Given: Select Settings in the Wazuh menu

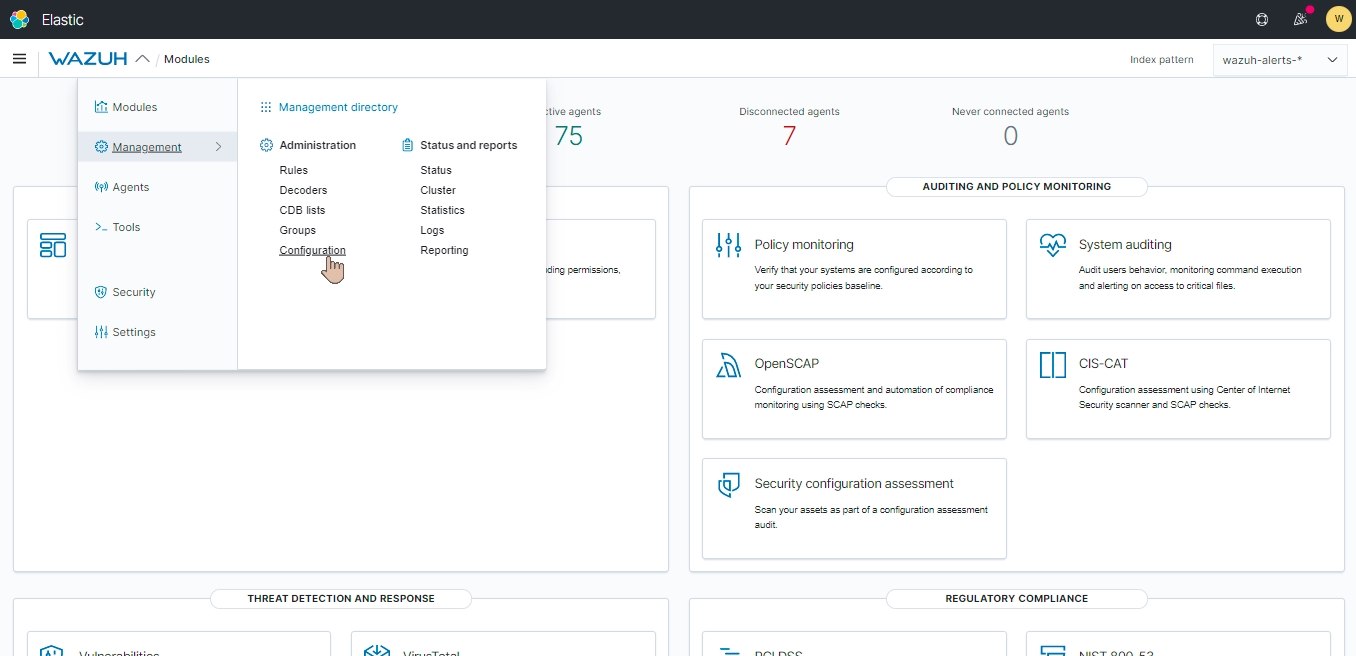Looking at the screenshot, I should click(134, 332).
